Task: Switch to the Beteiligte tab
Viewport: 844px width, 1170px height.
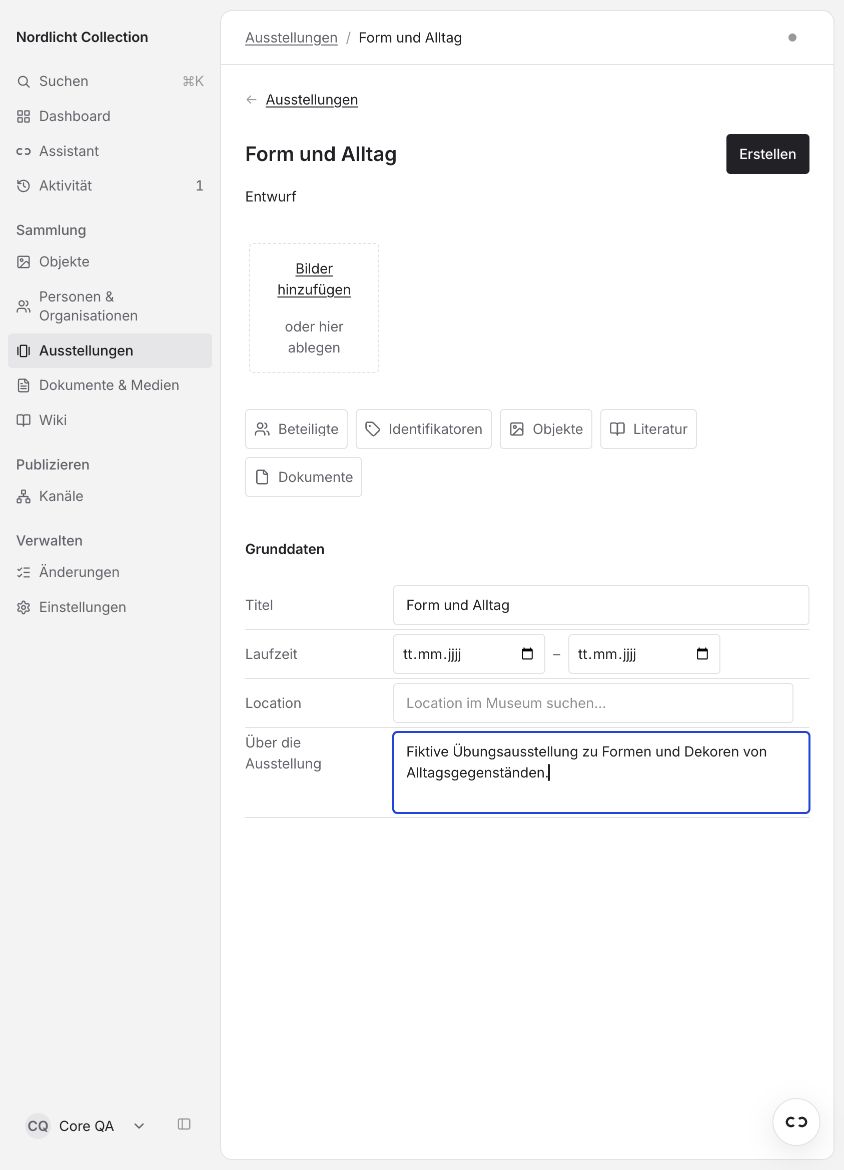Action: 296,429
